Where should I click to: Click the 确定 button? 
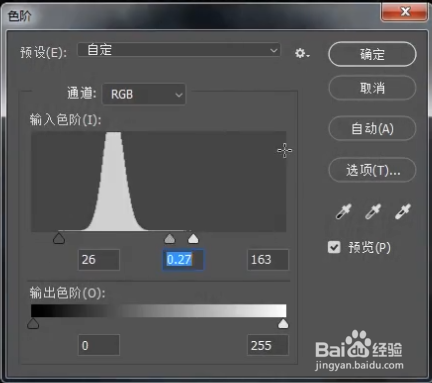point(372,54)
